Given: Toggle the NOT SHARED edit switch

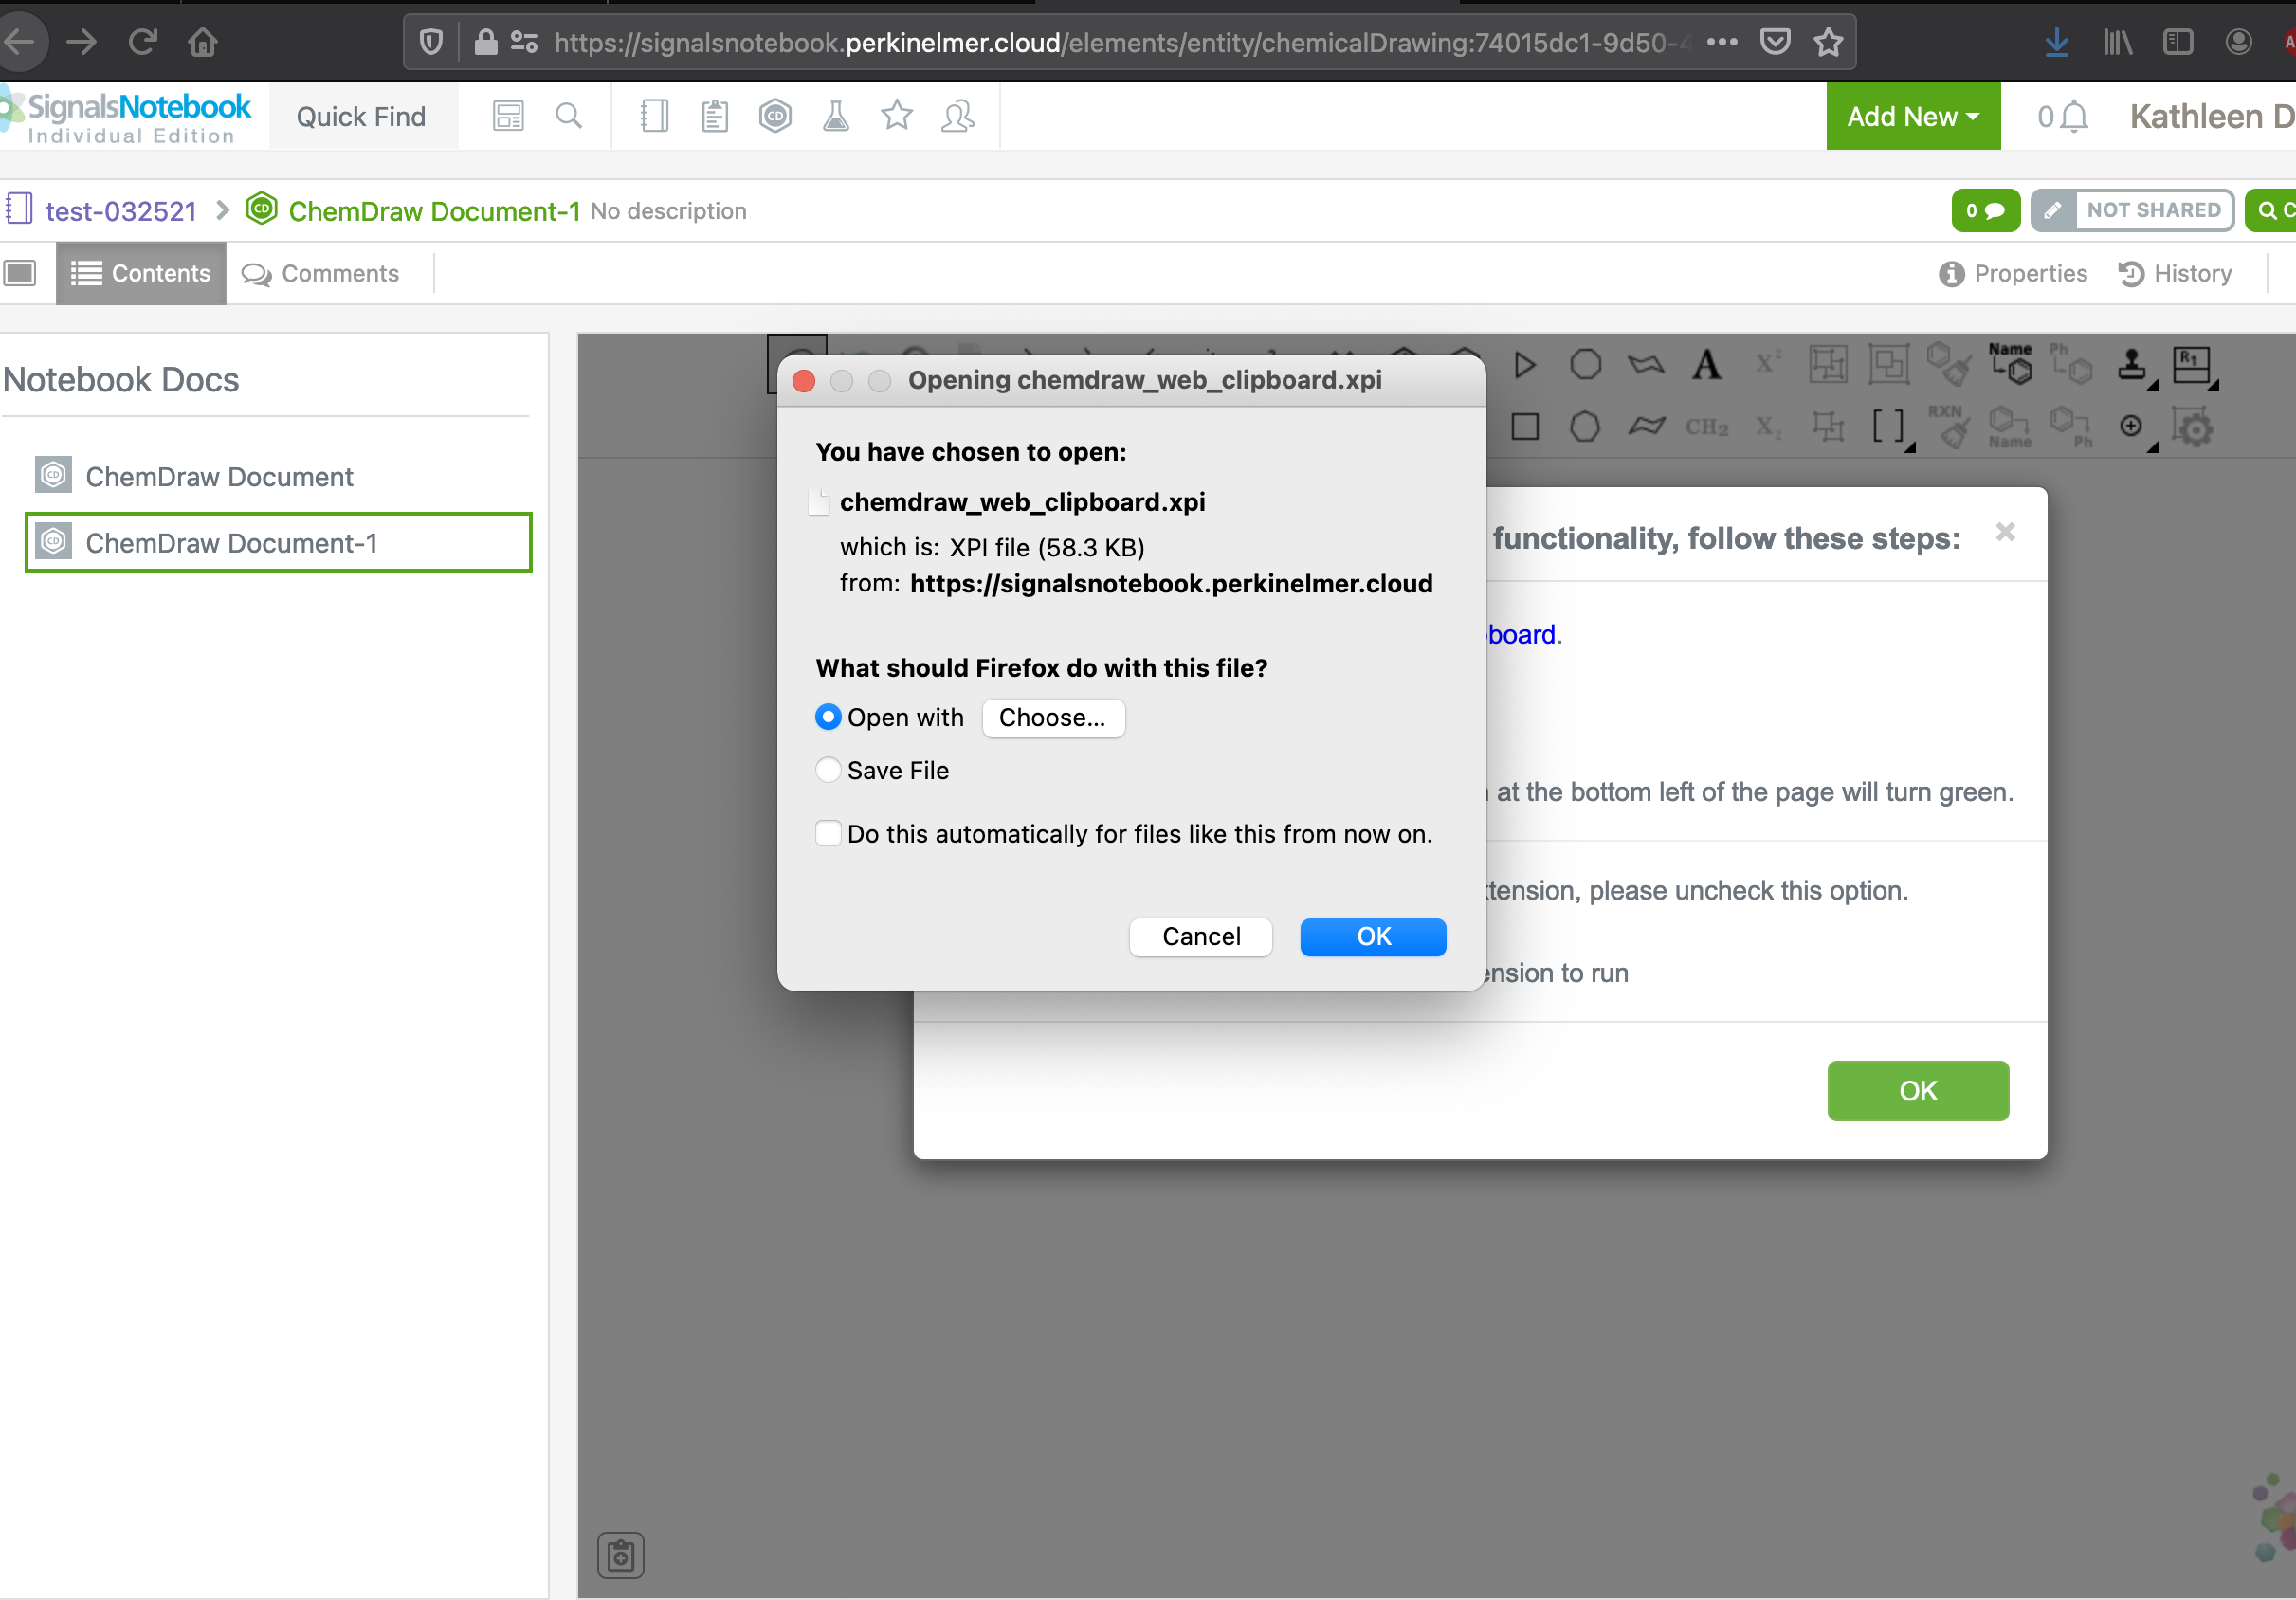Looking at the screenshot, I should point(2132,210).
